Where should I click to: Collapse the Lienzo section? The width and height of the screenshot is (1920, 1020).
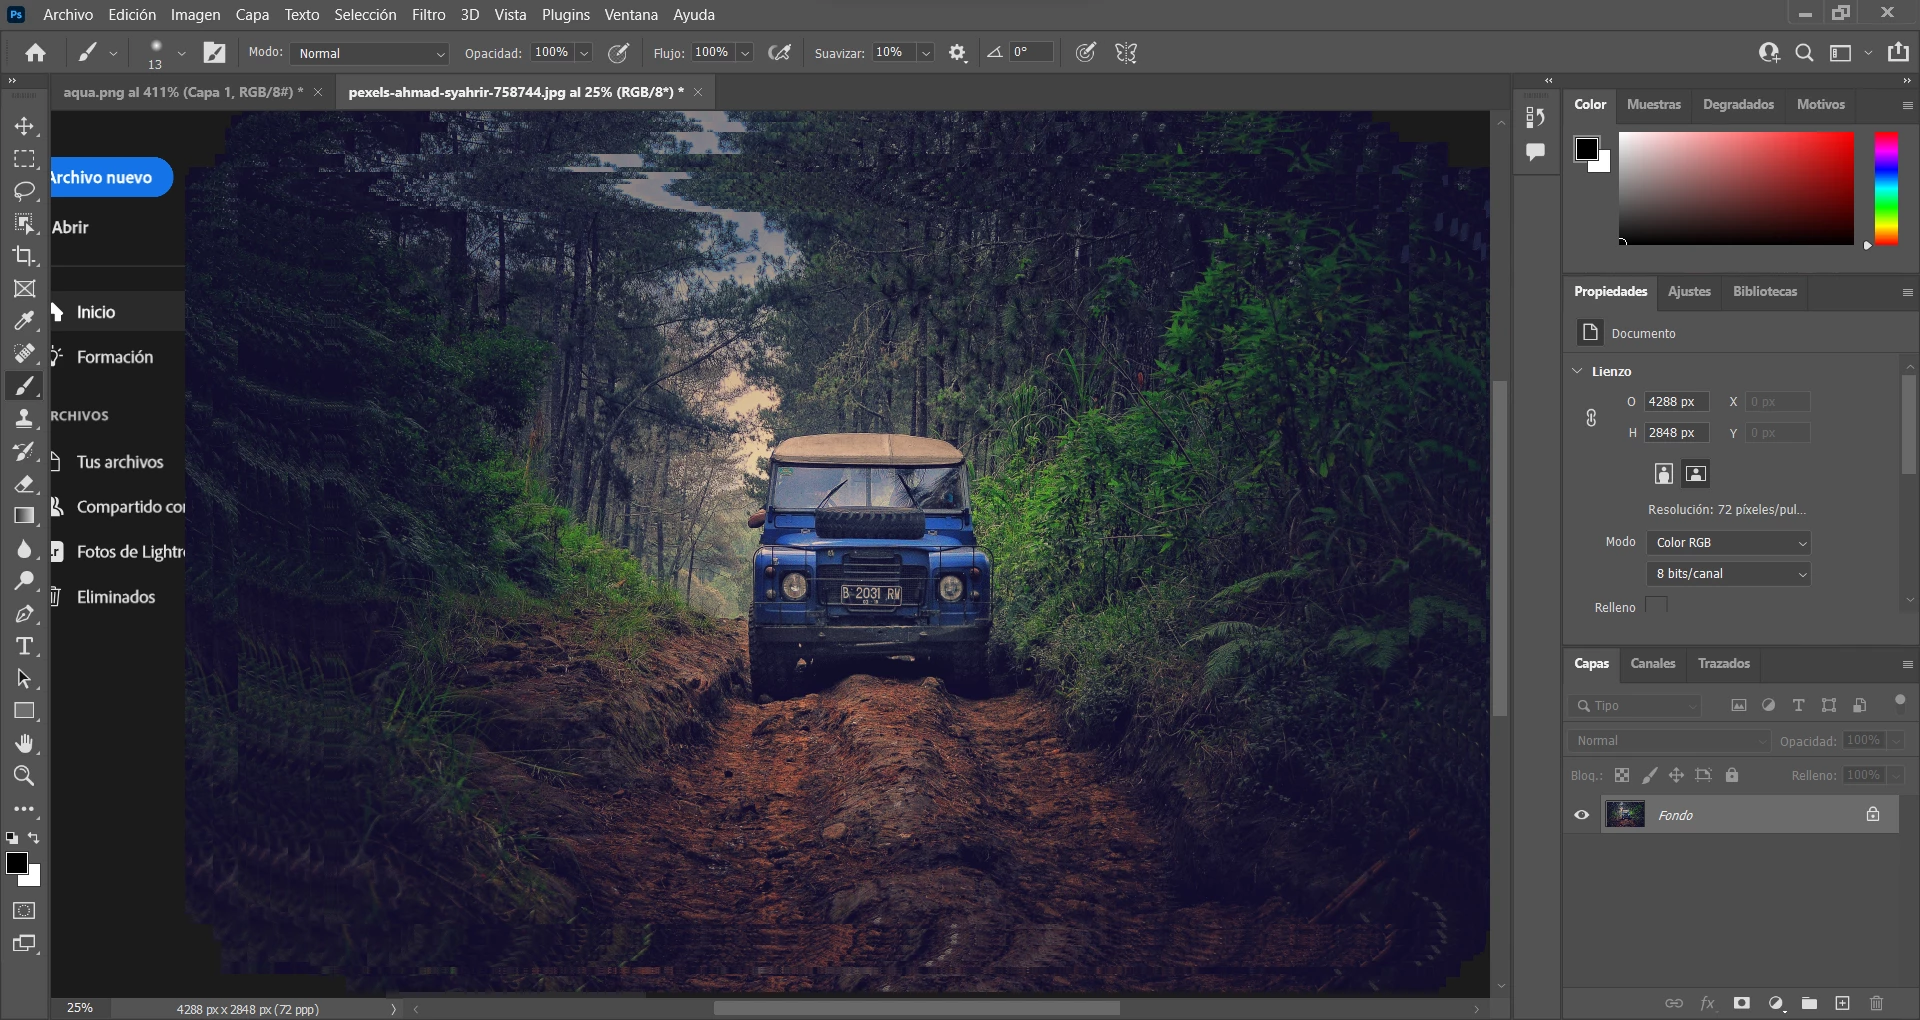(1578, 371)
